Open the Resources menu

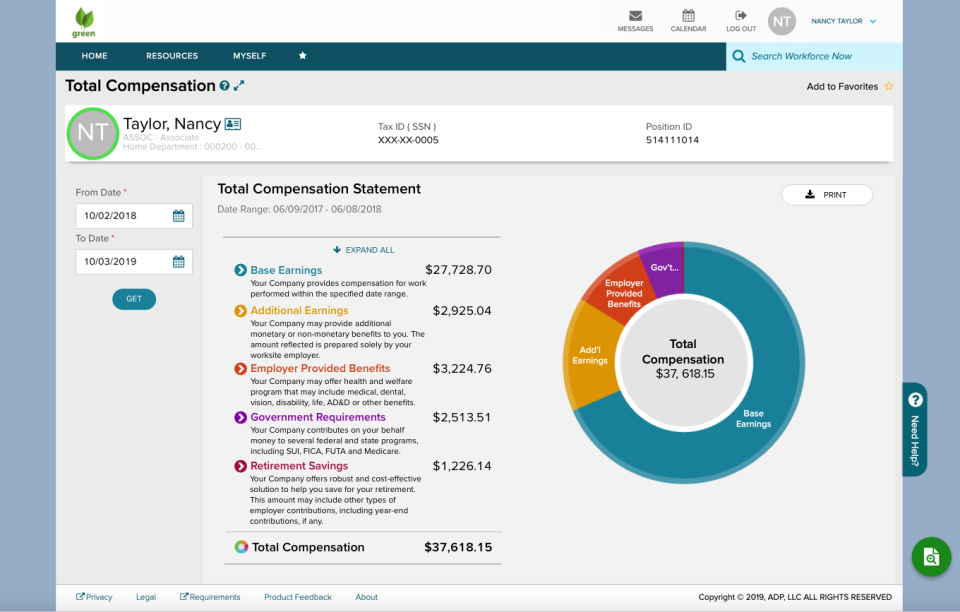click(172, 56)
